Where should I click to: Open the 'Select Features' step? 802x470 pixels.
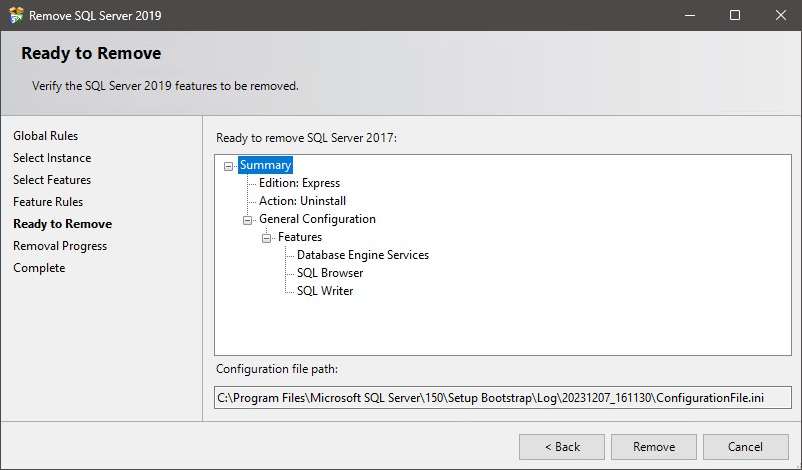tap(52, 180)
